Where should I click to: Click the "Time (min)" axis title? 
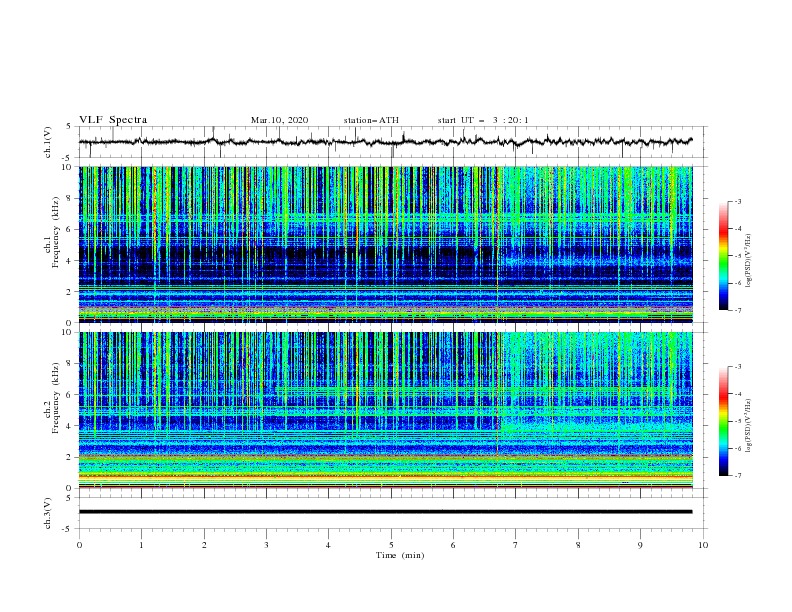coord(400,555)
